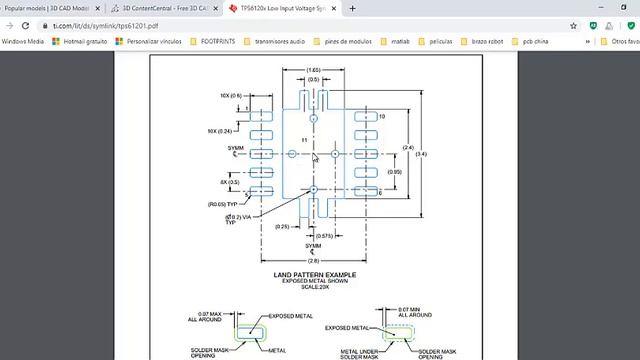View site security lock information
This screenshot has height=360, width=640.
tap(45, 26)
